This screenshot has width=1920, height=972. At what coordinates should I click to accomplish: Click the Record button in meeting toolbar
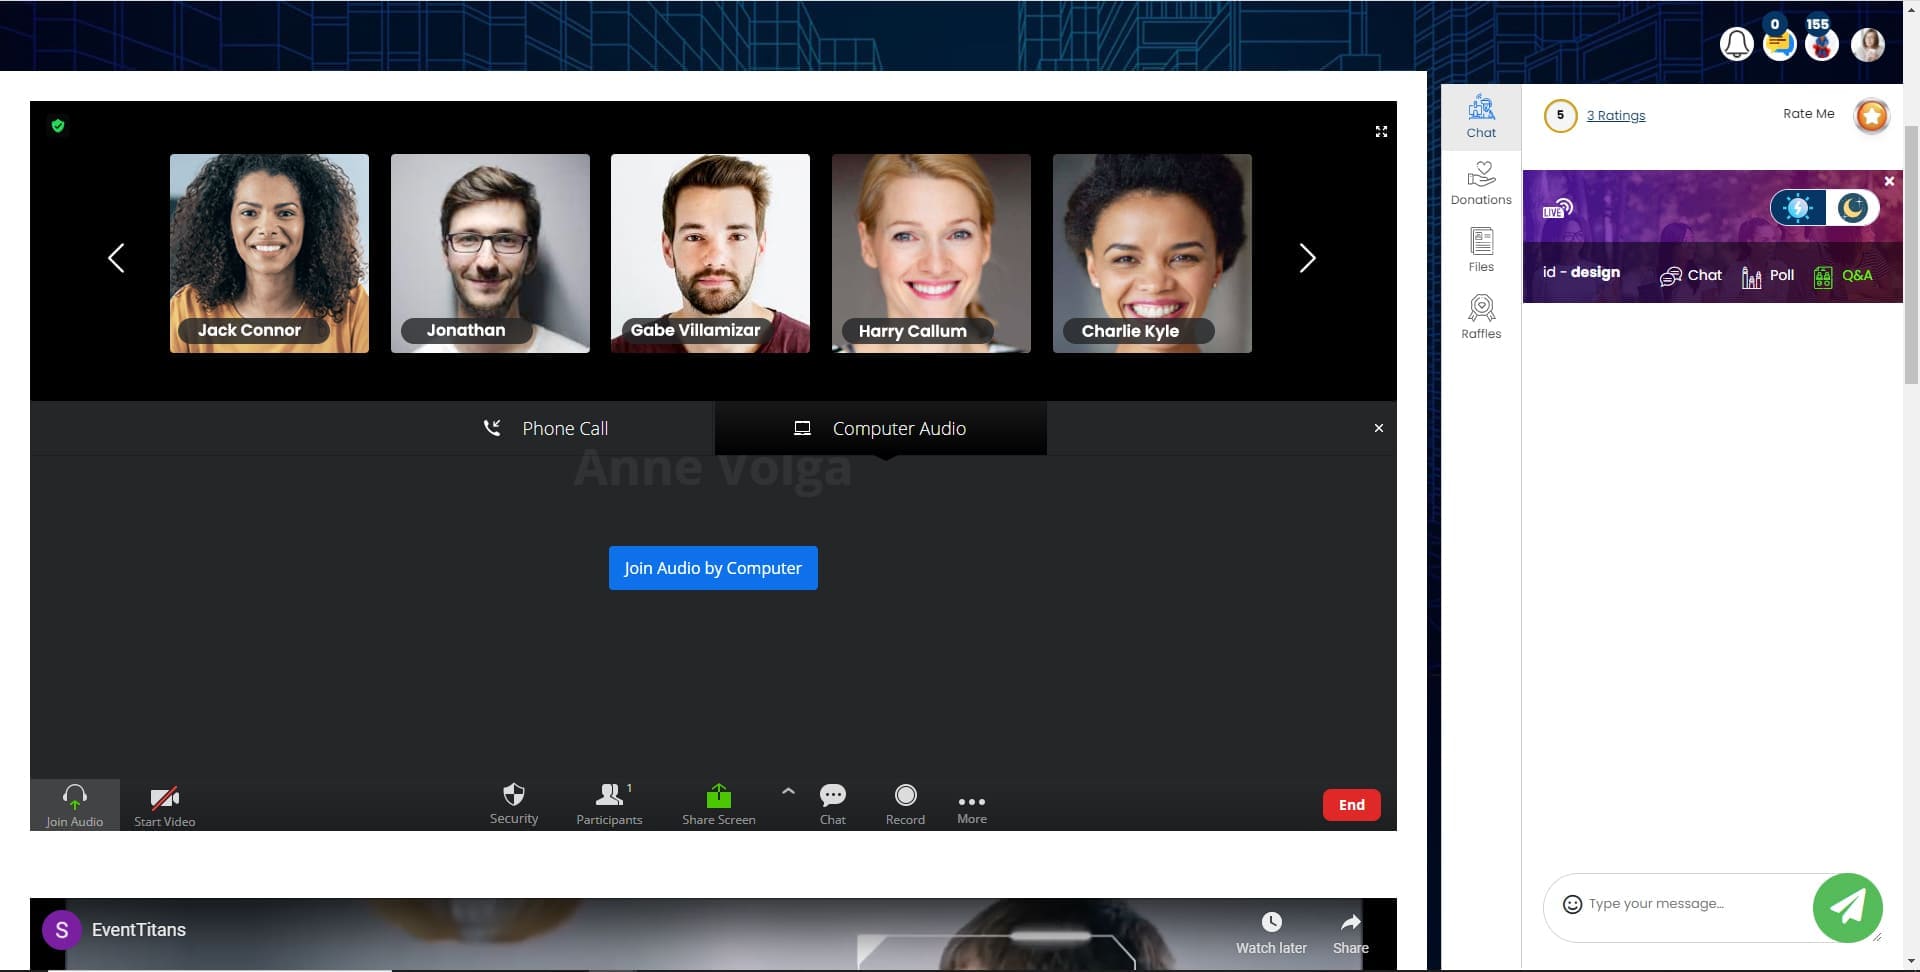[x=905, y=803]
